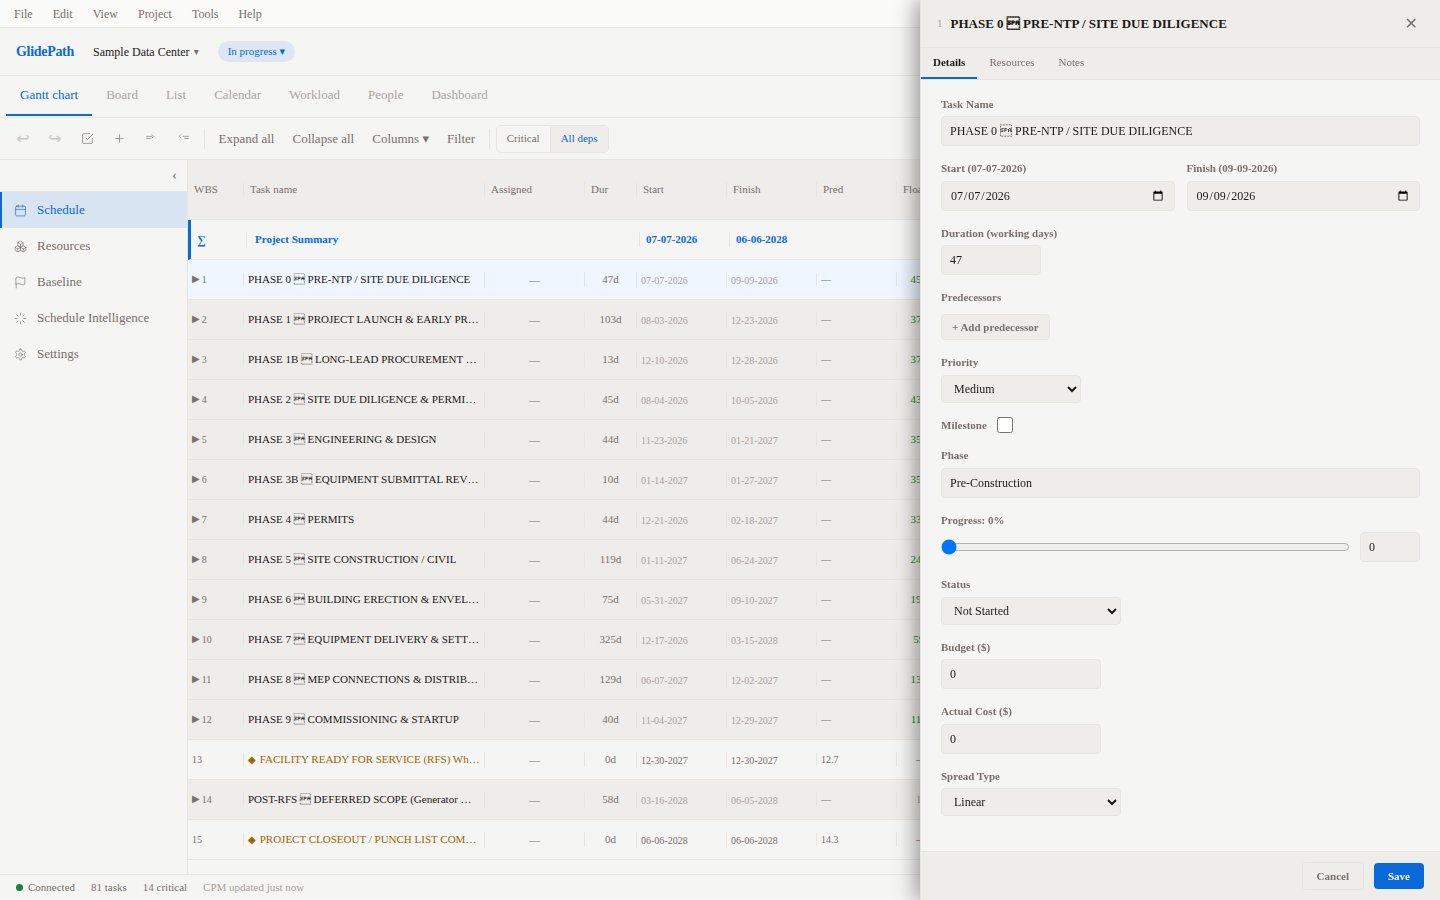Switch to the Workload tab
1440x900 pixels.
[x=314, y=95]
